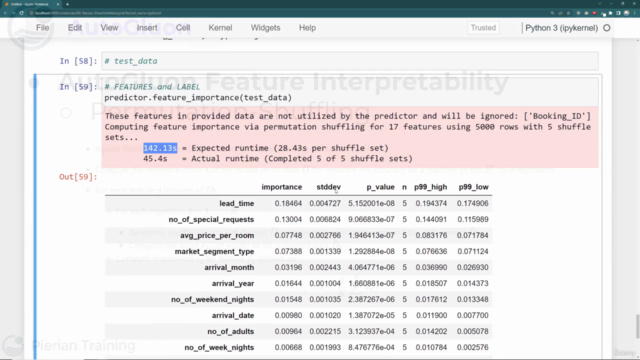Click the p99_low column header

(x=473, y=187)
